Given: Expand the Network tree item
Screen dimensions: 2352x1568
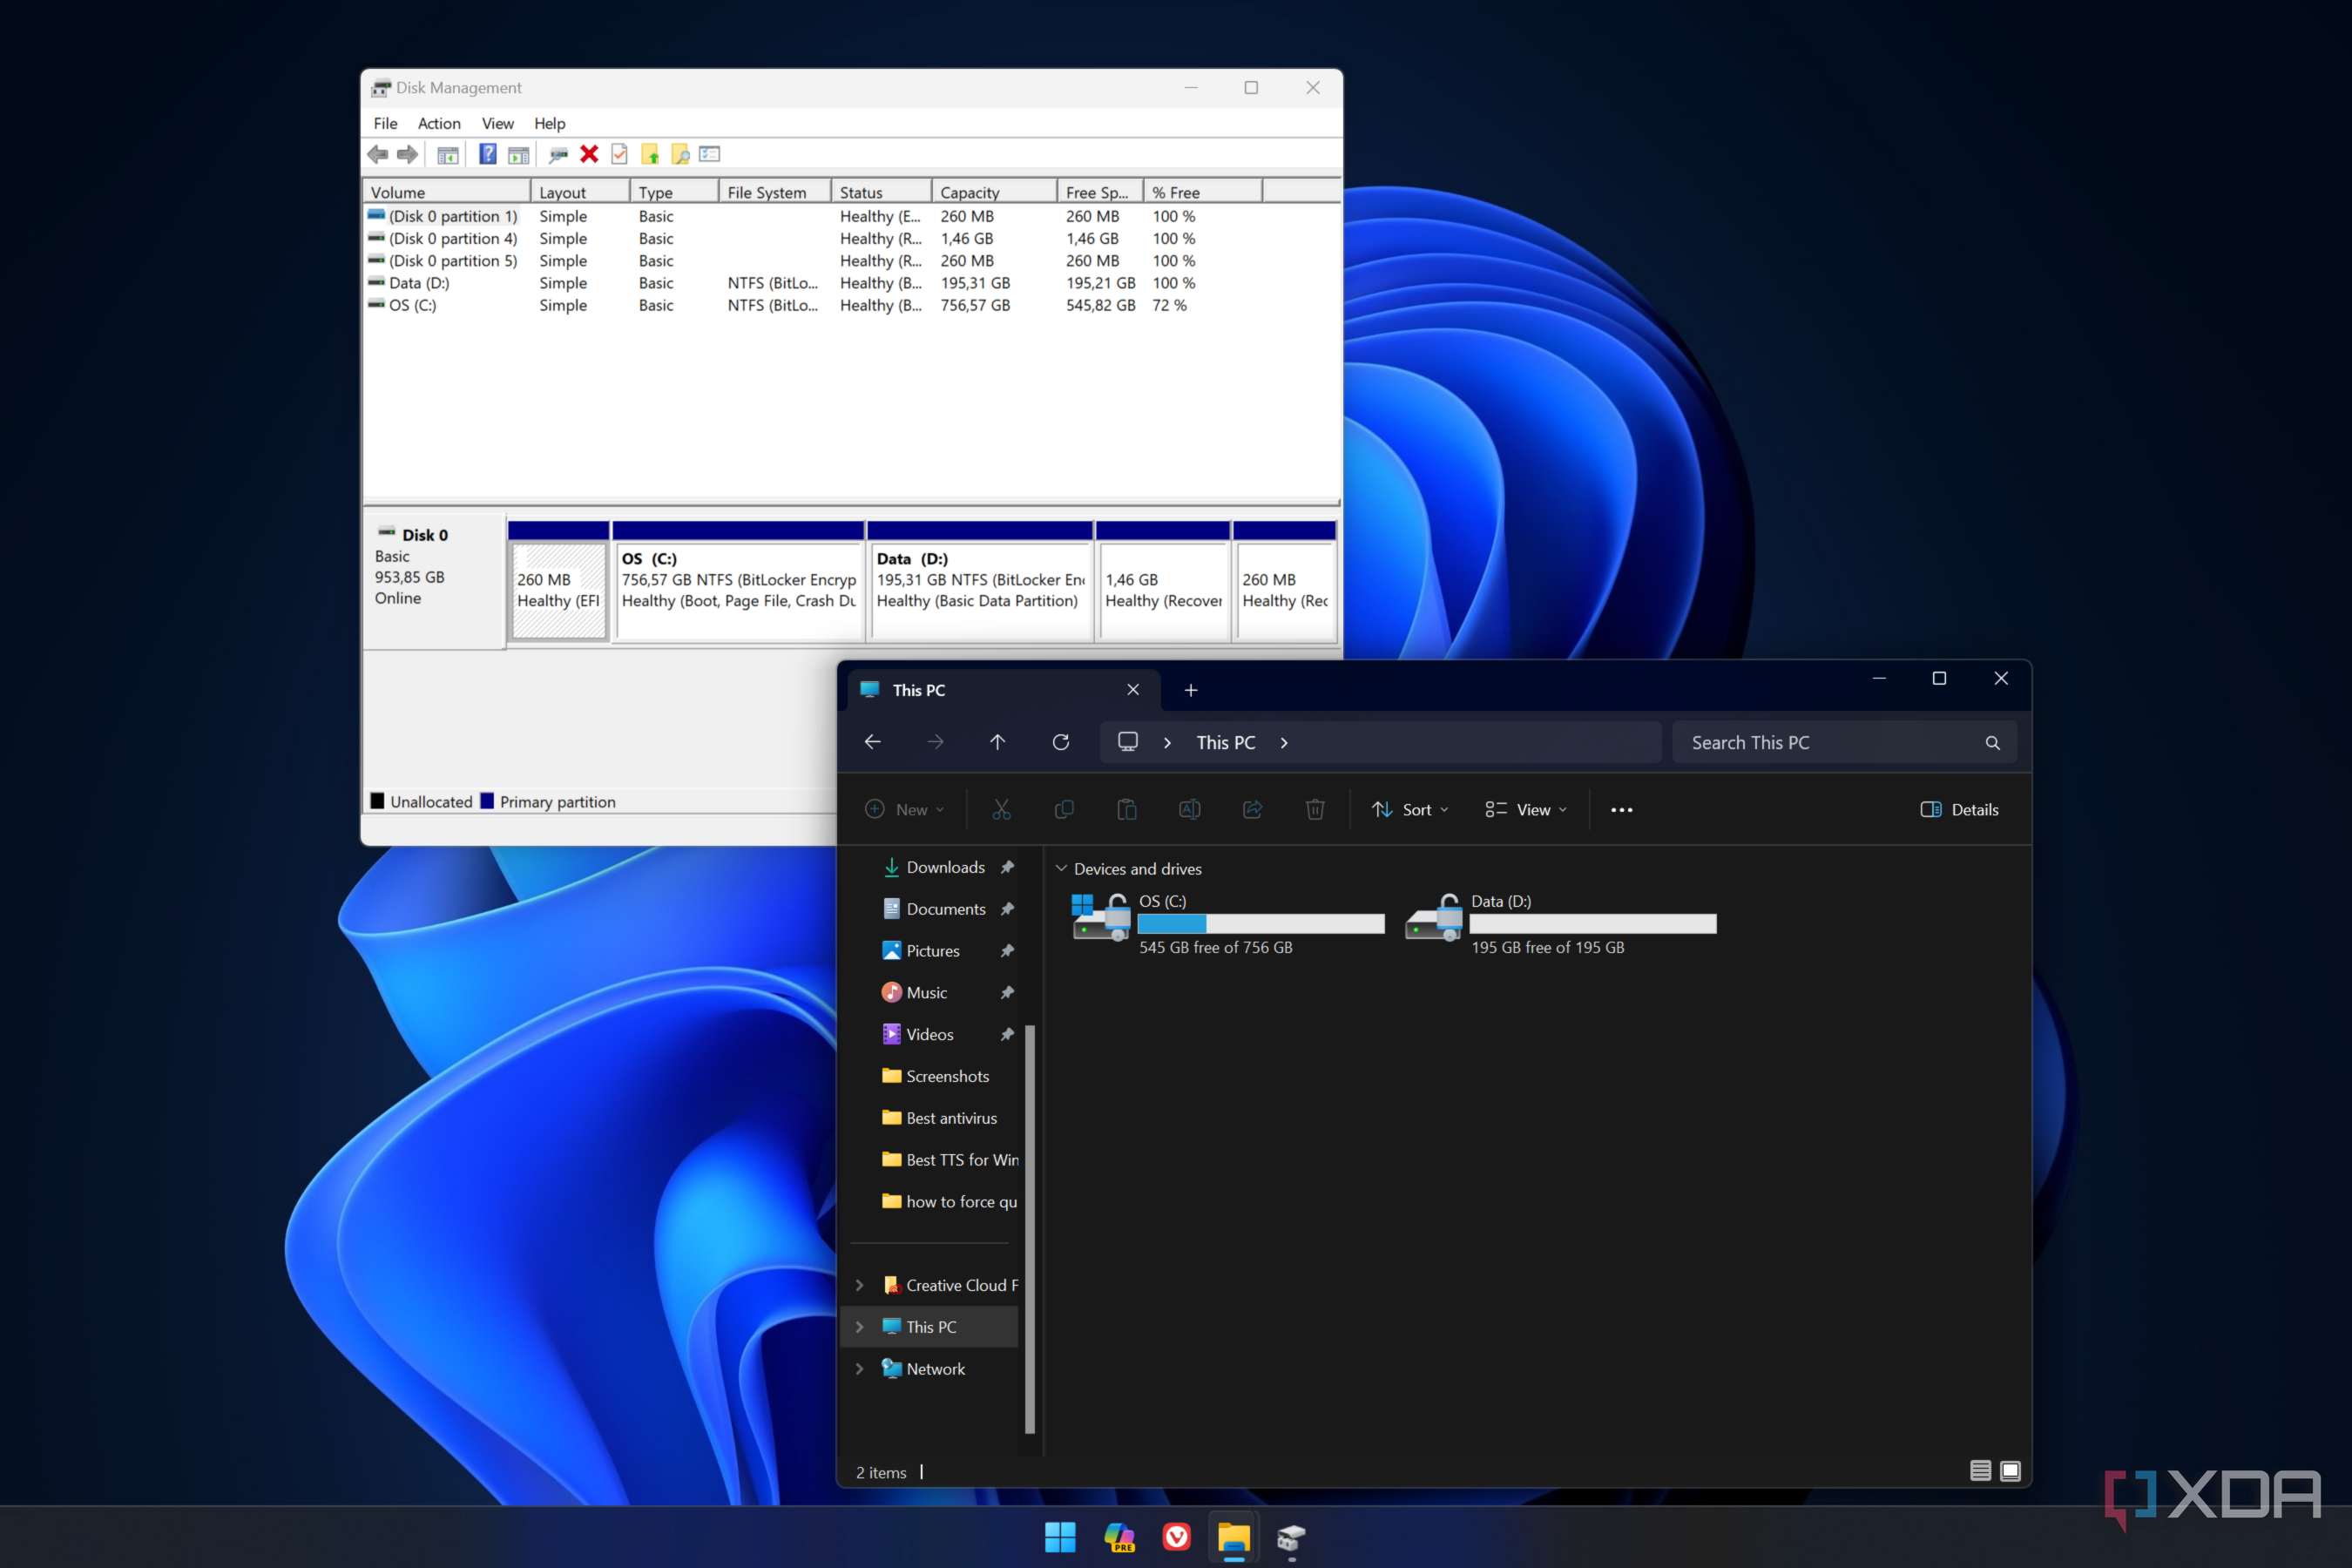Looking at the screenshot, I should coord(859,1369).
